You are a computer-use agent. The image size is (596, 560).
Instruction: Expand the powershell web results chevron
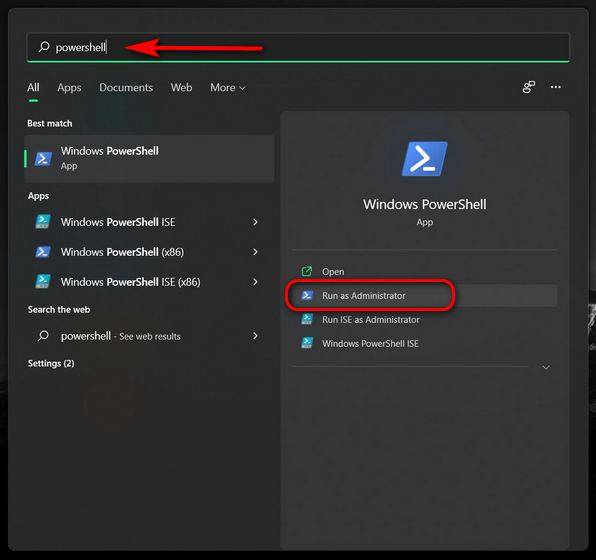(255, 336)
